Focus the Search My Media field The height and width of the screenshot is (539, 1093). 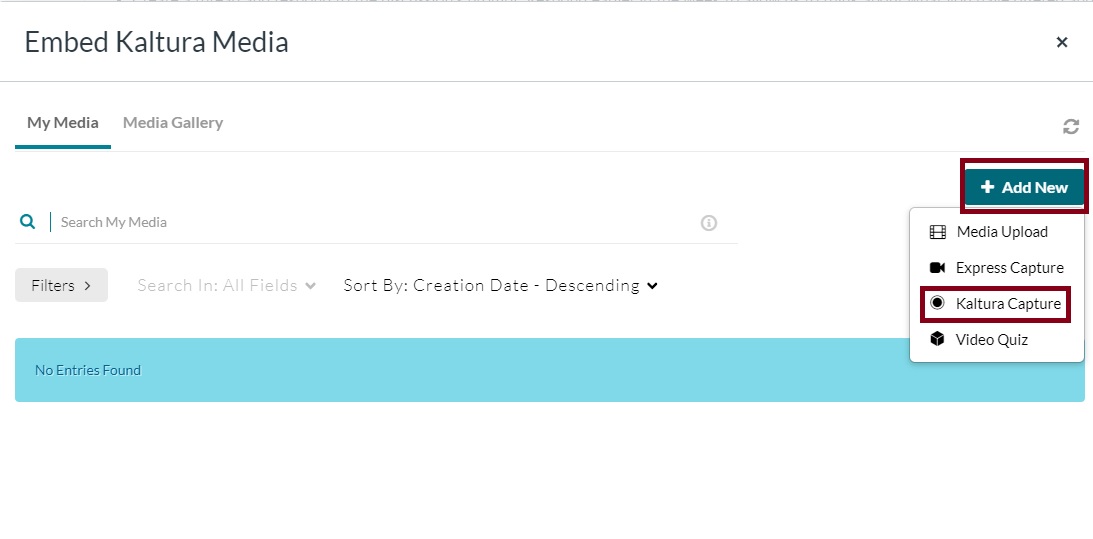pyautogui.click(x=370, y=222)
